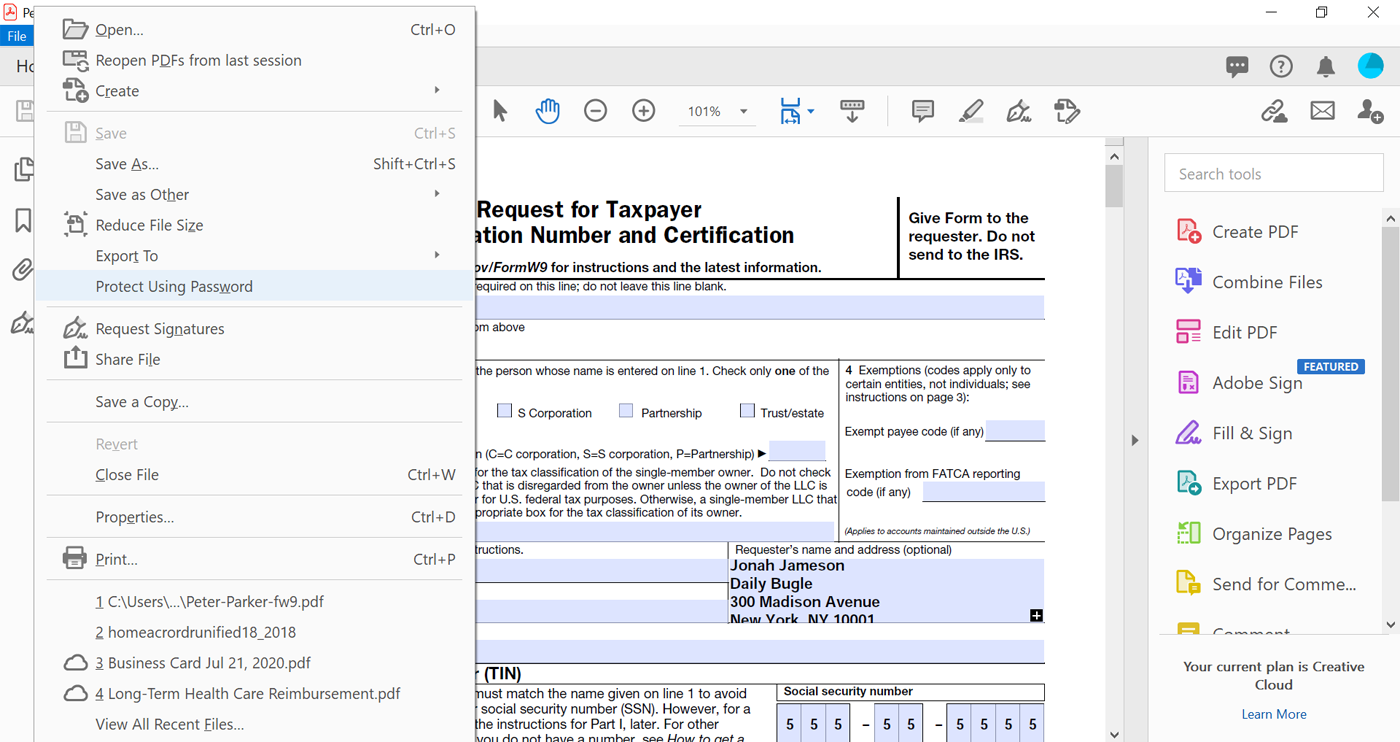Screen dimensions: 1400x742
Task: Open the chat feedback bubble icon
Action: [x=1237, y=67]
